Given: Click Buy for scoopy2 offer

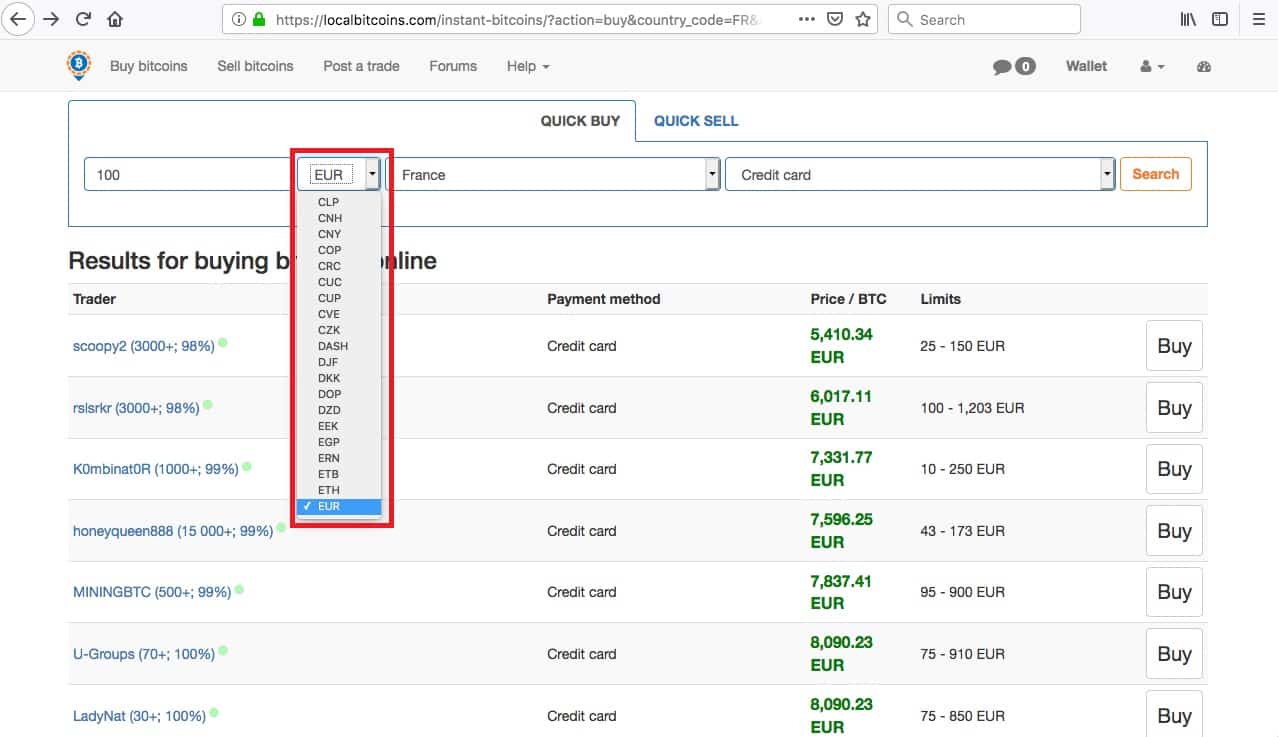Looking at the screenshot, I should click(1174, 346).
